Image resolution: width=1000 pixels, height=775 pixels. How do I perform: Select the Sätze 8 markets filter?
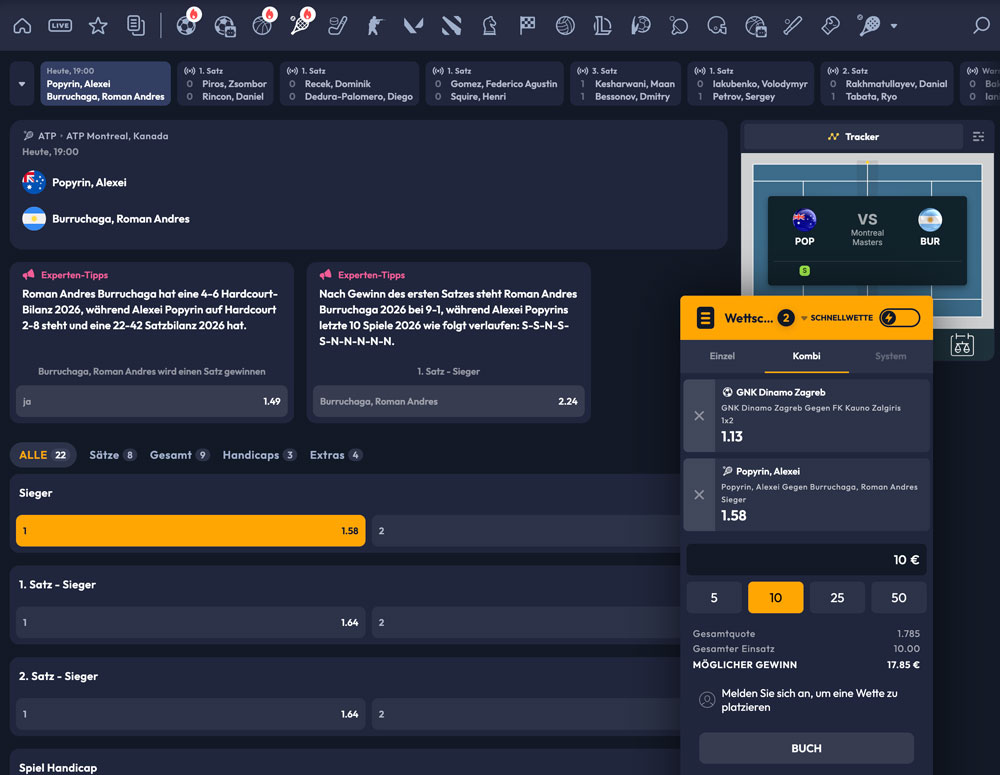pyautogui.click(x=112, y=455)
